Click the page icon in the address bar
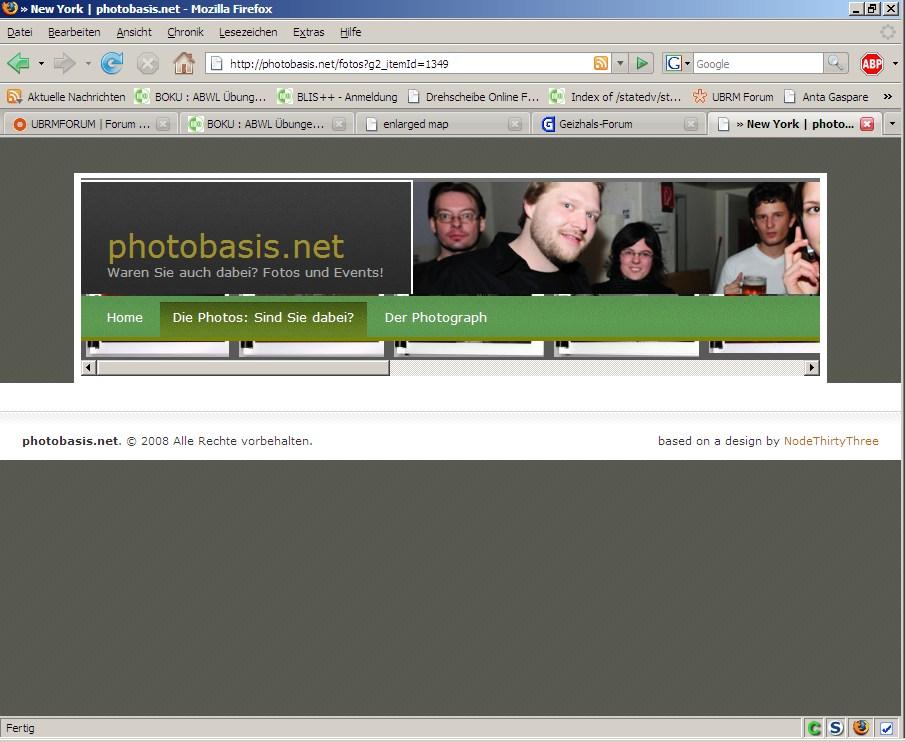The image size is (905, 742). coord(216,63)
